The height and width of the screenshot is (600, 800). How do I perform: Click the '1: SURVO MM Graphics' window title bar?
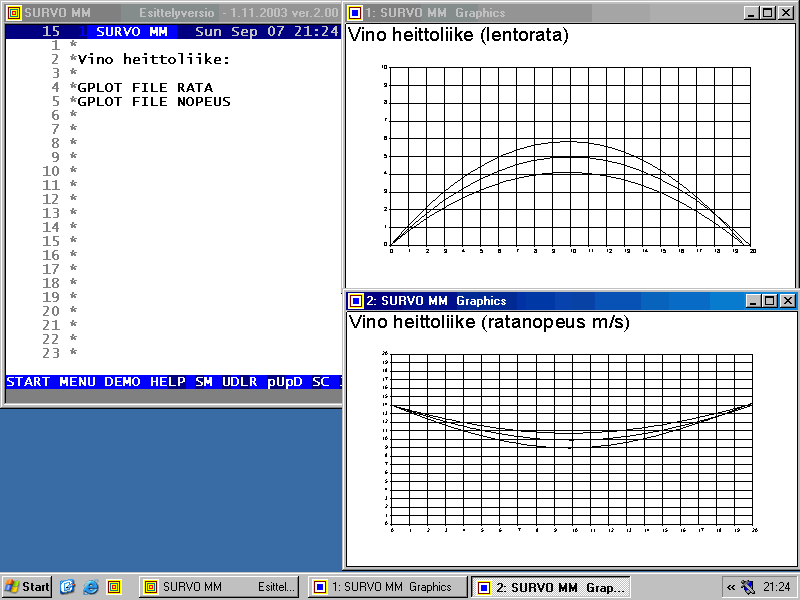click(x=570, y=13)
